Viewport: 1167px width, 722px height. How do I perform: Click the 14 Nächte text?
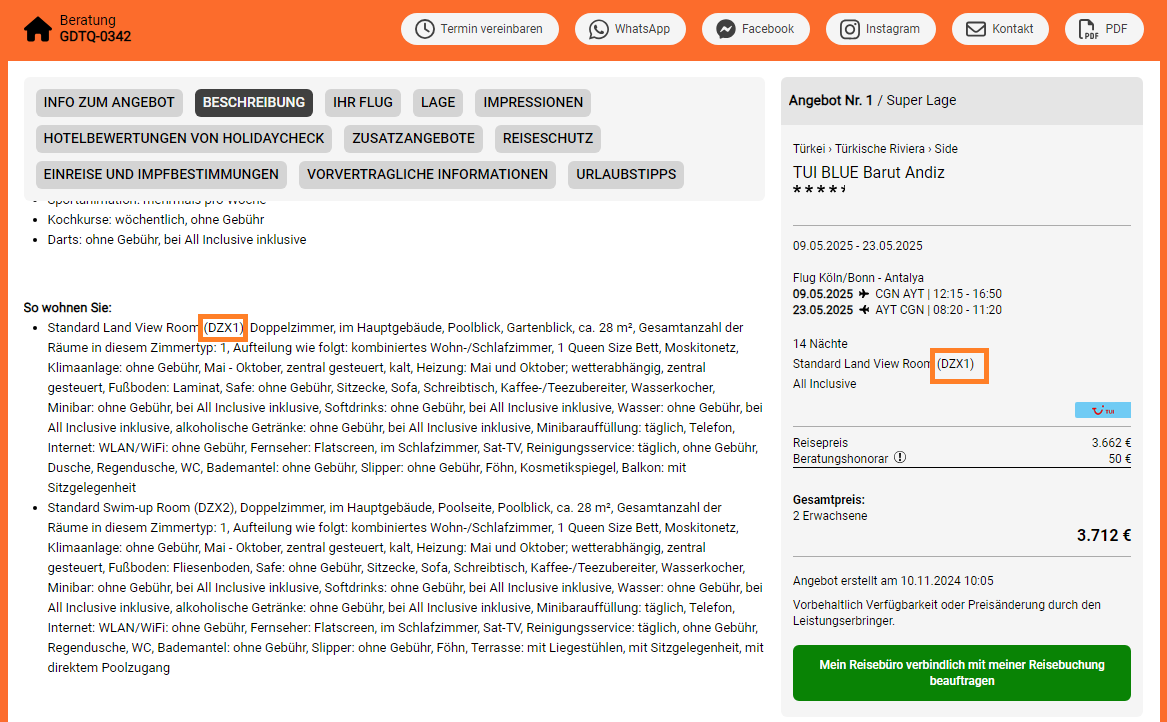coord(820,344)
